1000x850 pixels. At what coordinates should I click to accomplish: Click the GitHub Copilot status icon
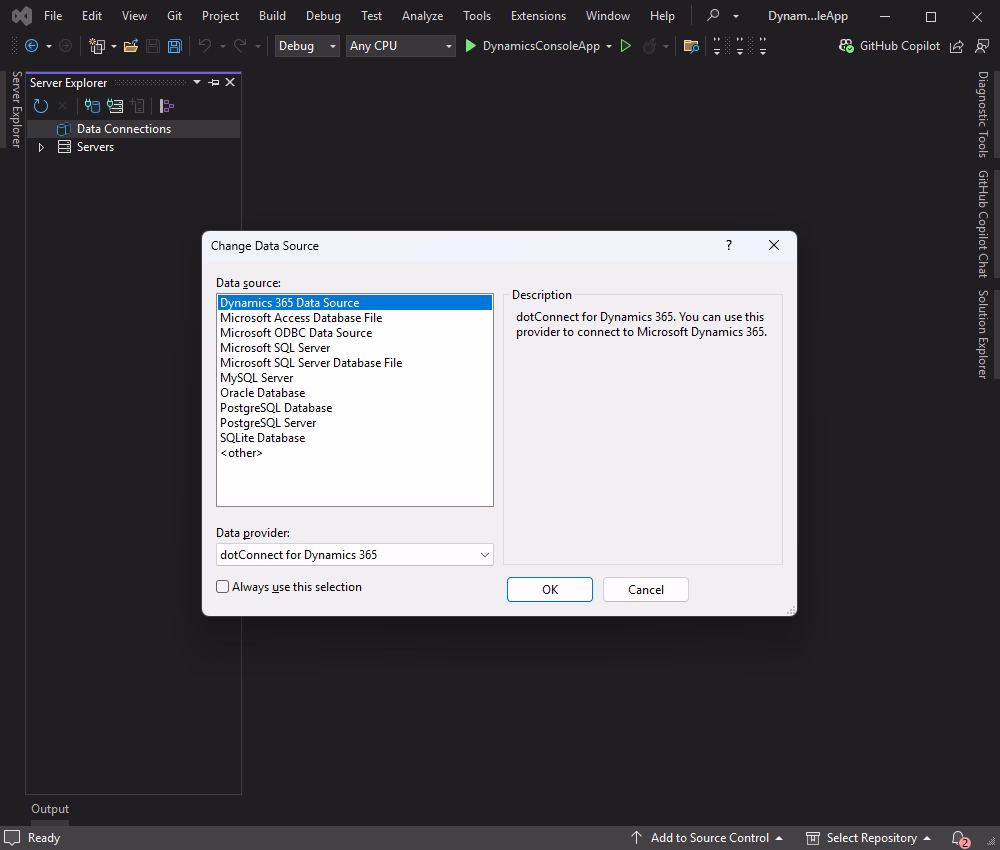(846, 46)
